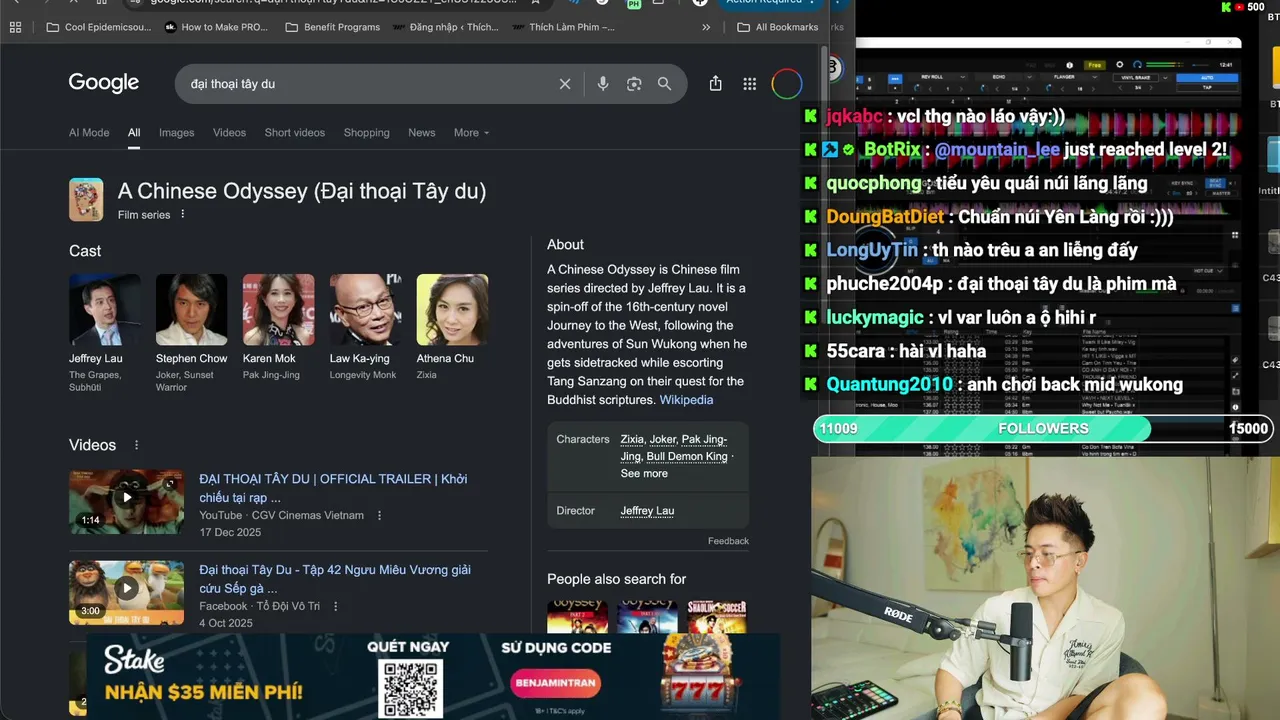1280x720 pixels.
Task: Expand characters list with See more
Action: click(644, 474)
